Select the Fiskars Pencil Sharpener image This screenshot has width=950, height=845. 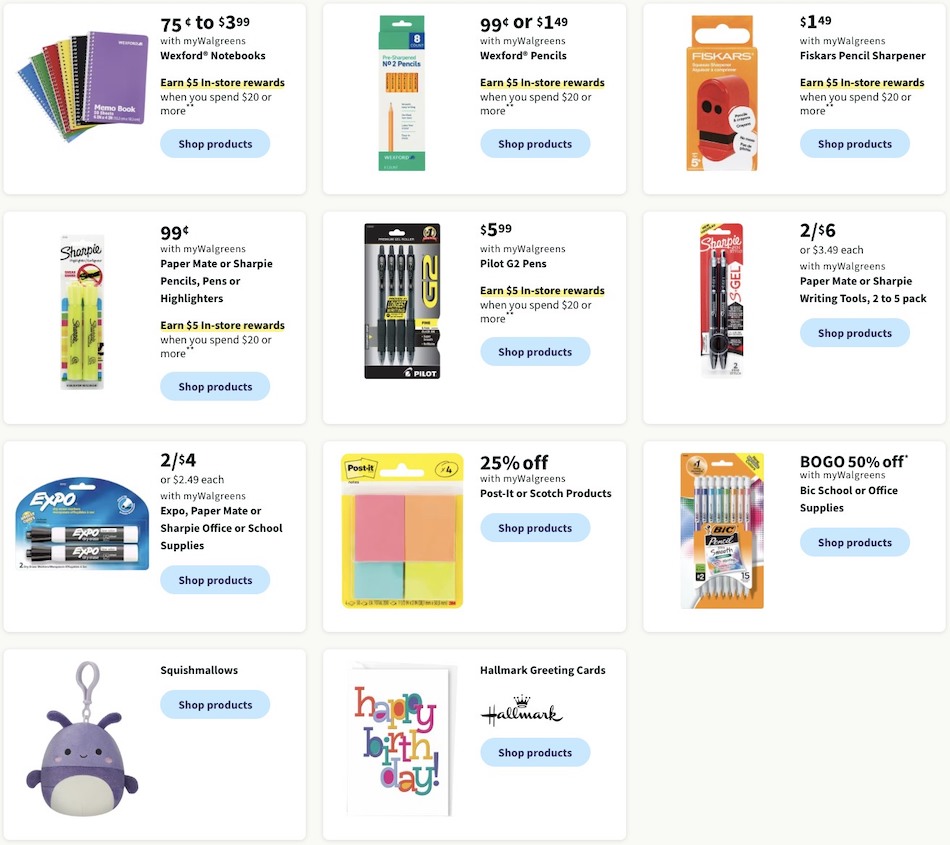(722, 93)
